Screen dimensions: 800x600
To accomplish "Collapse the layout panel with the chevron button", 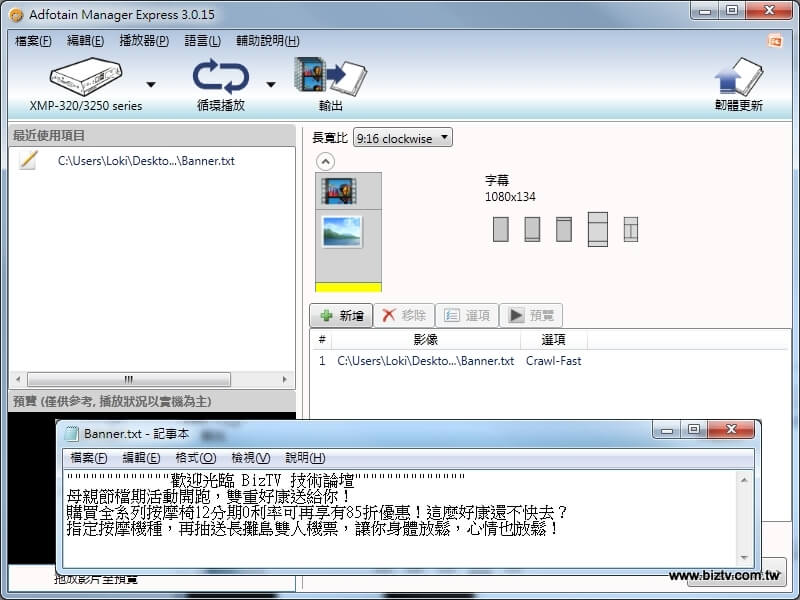I will tap(325, 161).
